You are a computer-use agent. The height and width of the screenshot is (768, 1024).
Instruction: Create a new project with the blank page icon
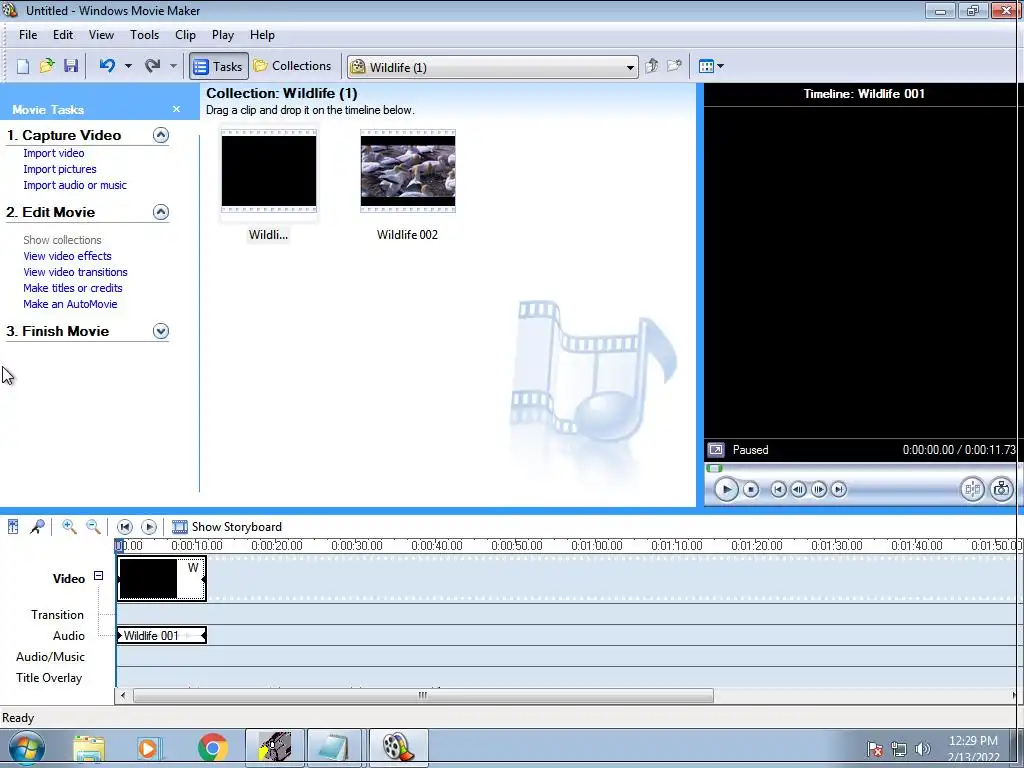click(23, 66)
